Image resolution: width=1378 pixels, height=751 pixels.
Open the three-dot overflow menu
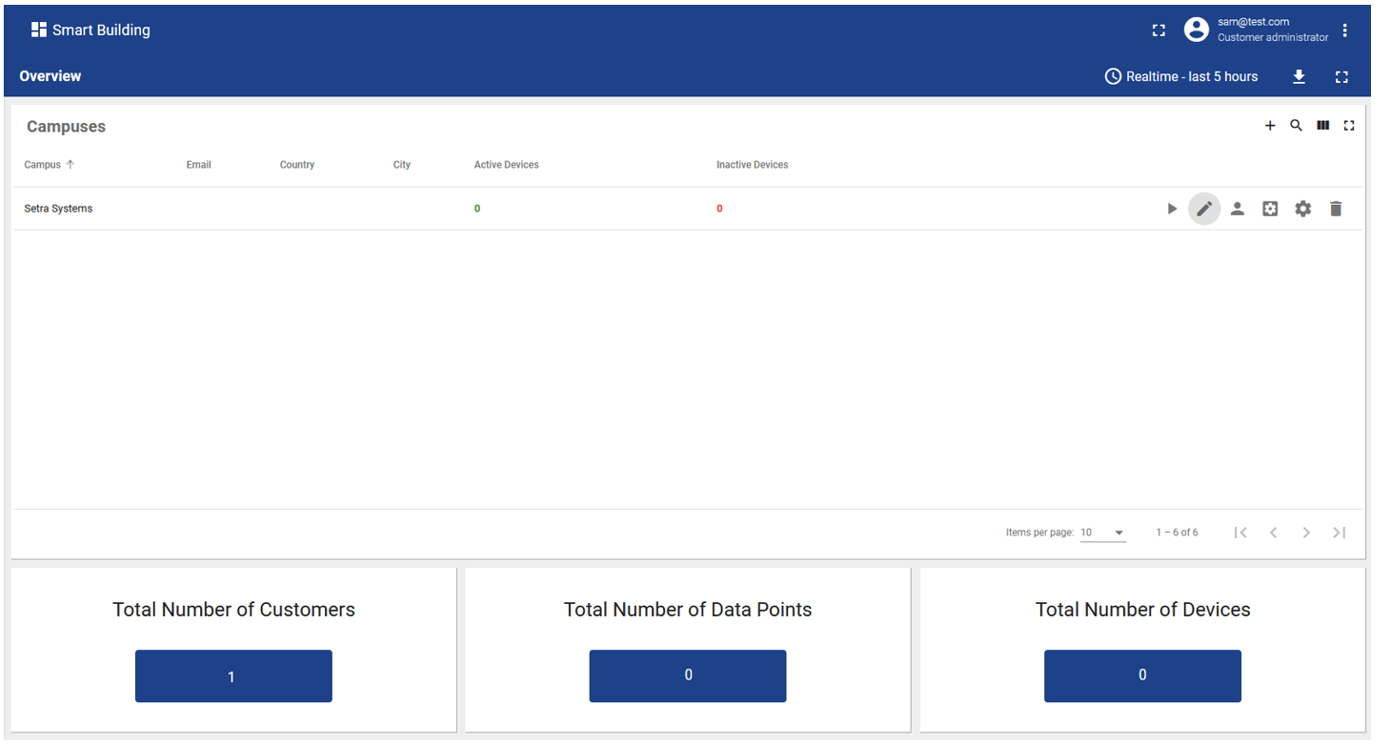(1345, 29)
